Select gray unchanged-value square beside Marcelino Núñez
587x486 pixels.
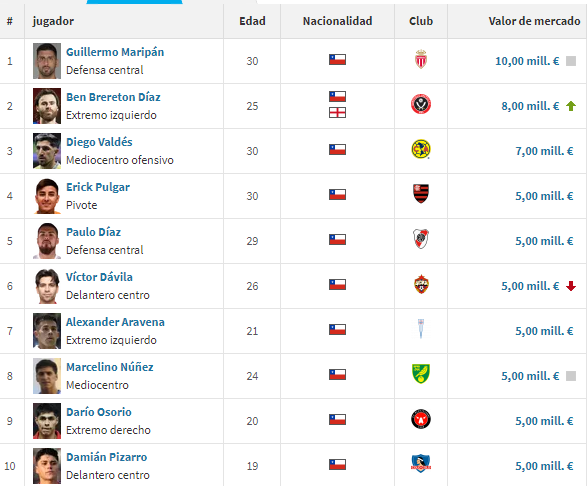click(571, 376)
